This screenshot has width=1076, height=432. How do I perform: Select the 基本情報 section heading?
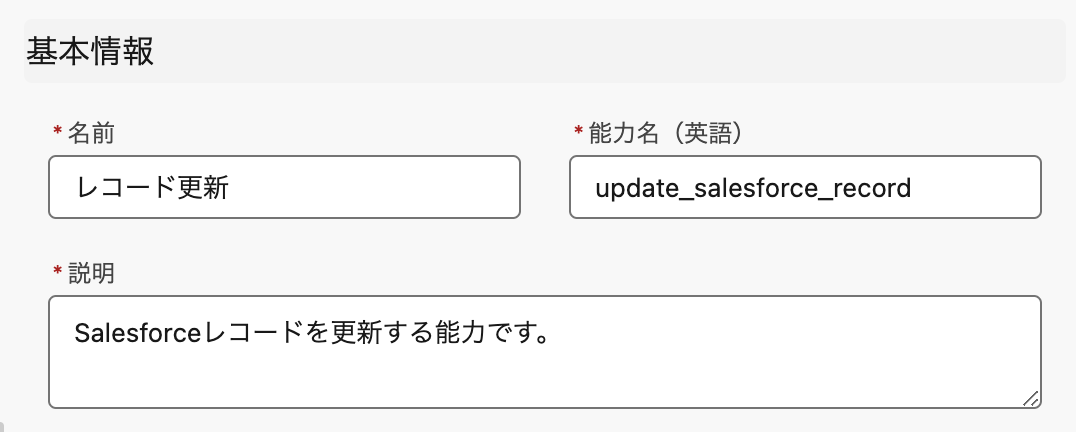[90, 51]
